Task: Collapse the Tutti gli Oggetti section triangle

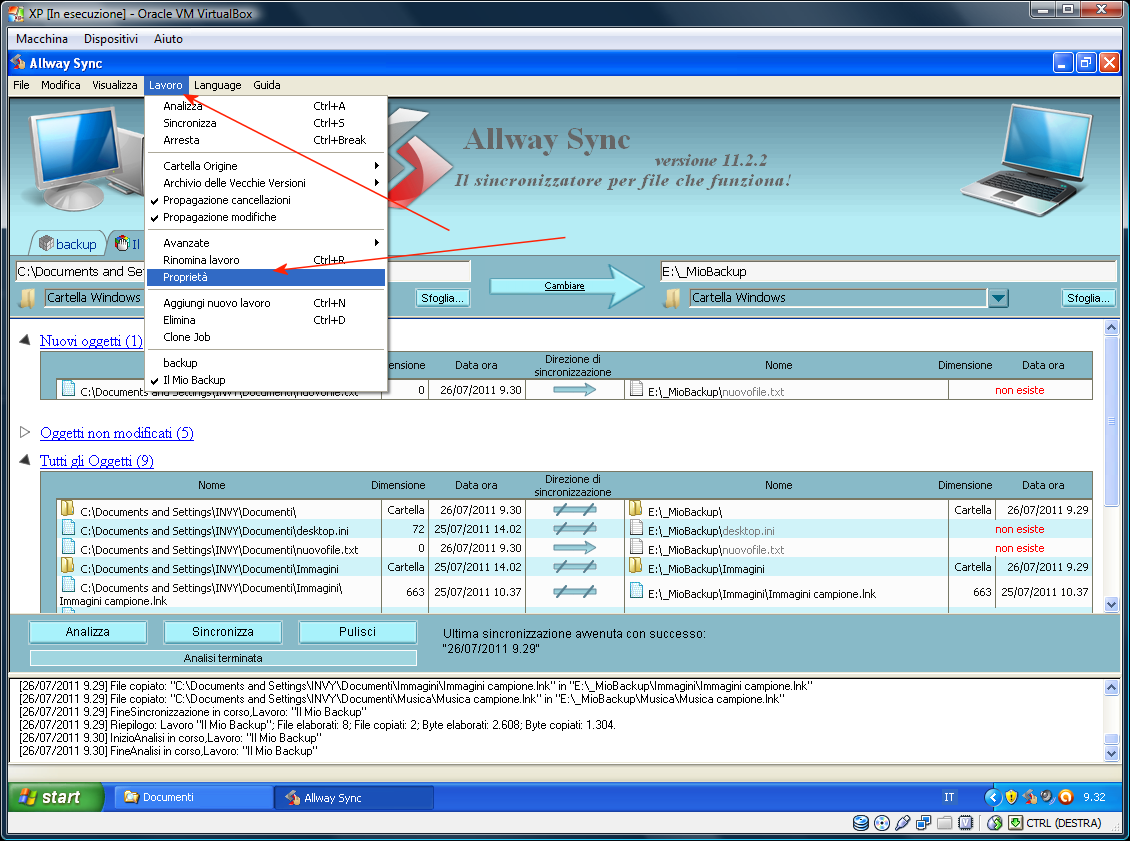Action: [x=25, y=460]
